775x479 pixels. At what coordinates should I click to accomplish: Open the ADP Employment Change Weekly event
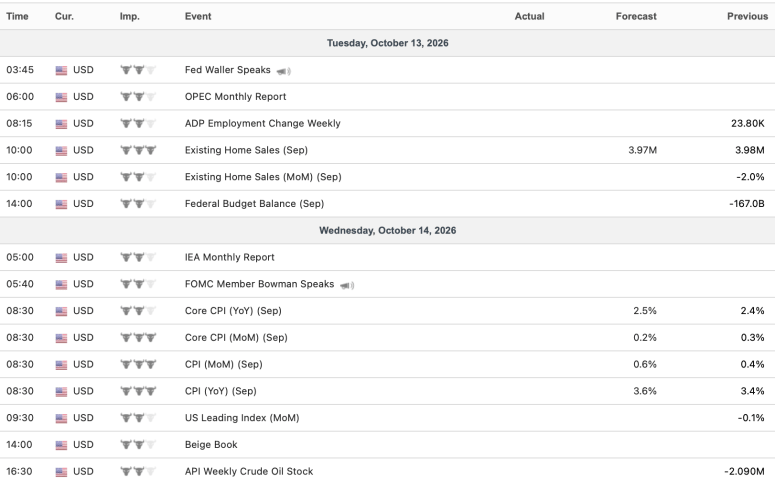click(262, 123)
